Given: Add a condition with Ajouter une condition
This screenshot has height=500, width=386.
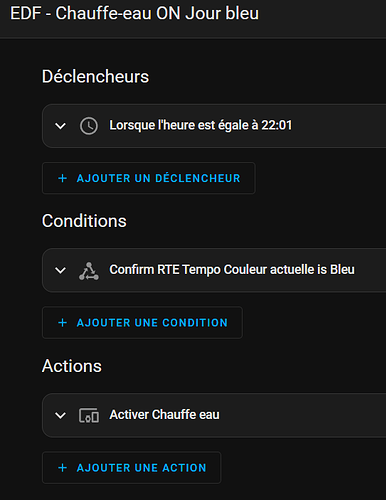Looking at the screenshot, I should point(142,323).
